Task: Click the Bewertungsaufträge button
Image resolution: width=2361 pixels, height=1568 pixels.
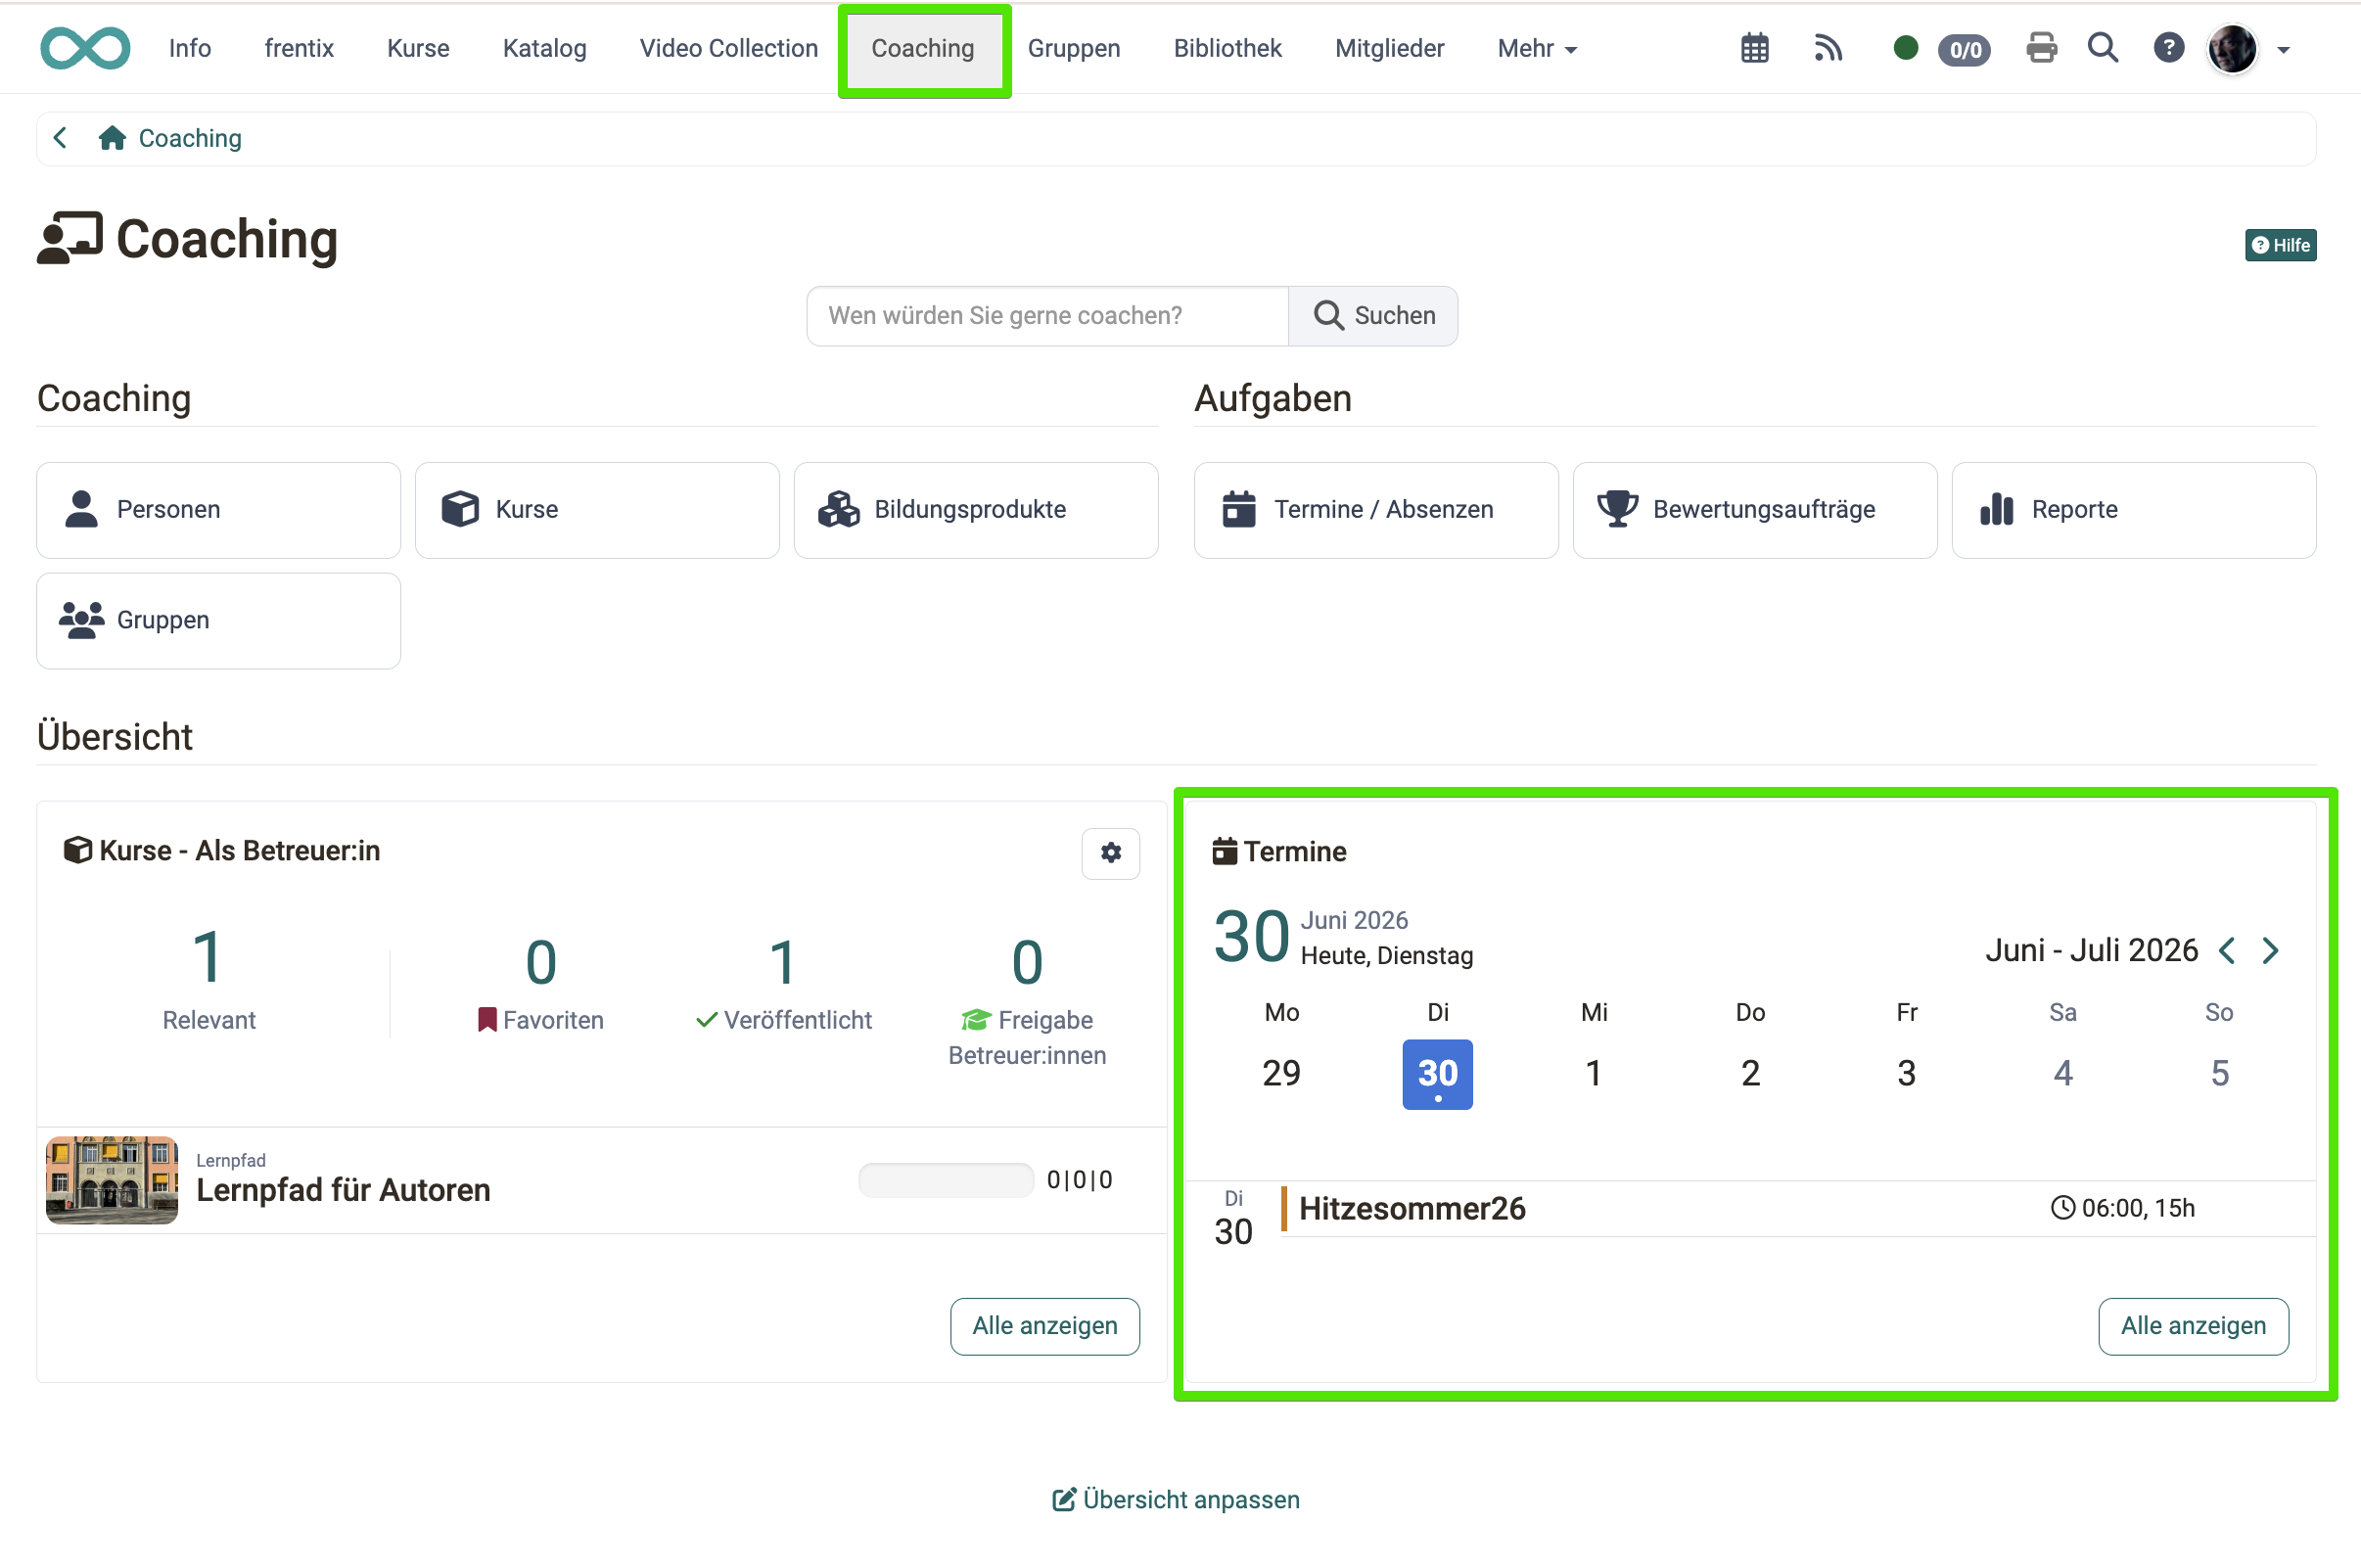Action: [x=1754, y=509]
